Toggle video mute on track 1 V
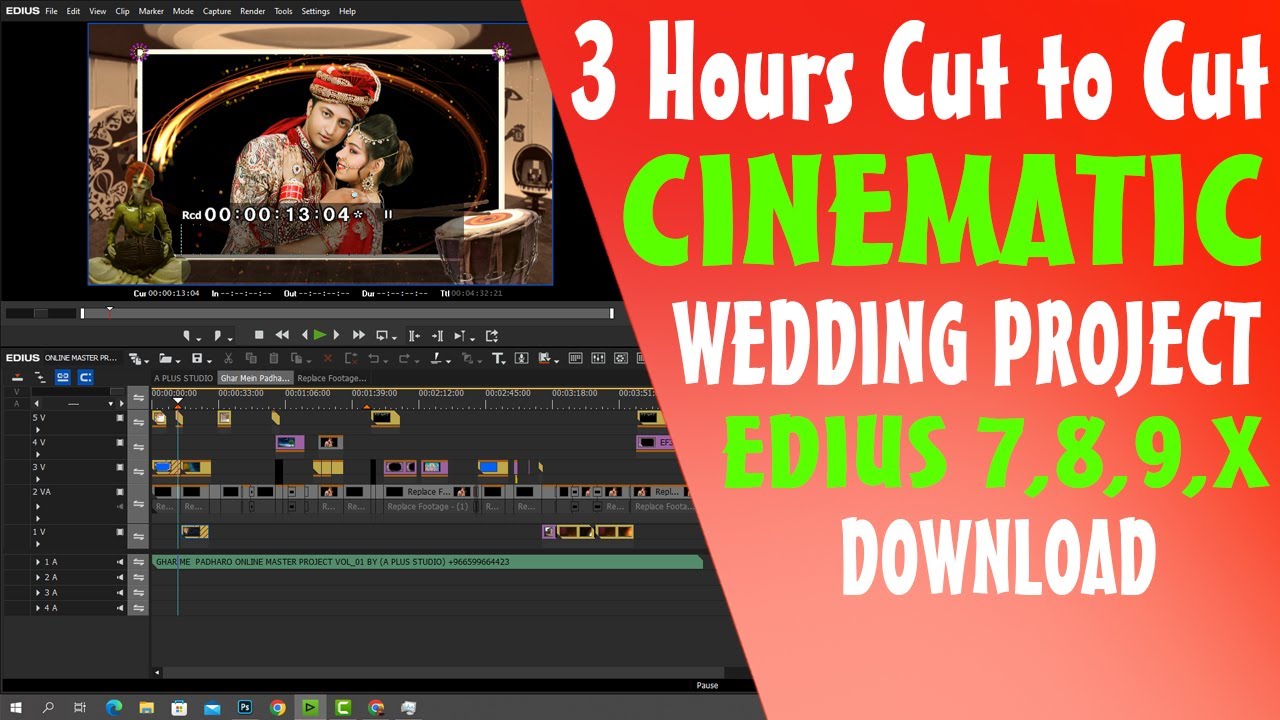 (120, 532)
